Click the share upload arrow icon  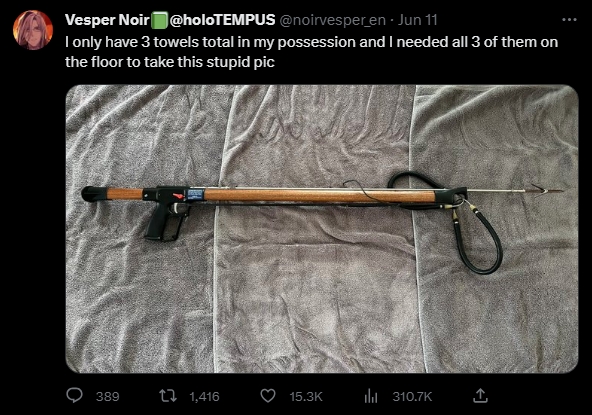point(480,396)
